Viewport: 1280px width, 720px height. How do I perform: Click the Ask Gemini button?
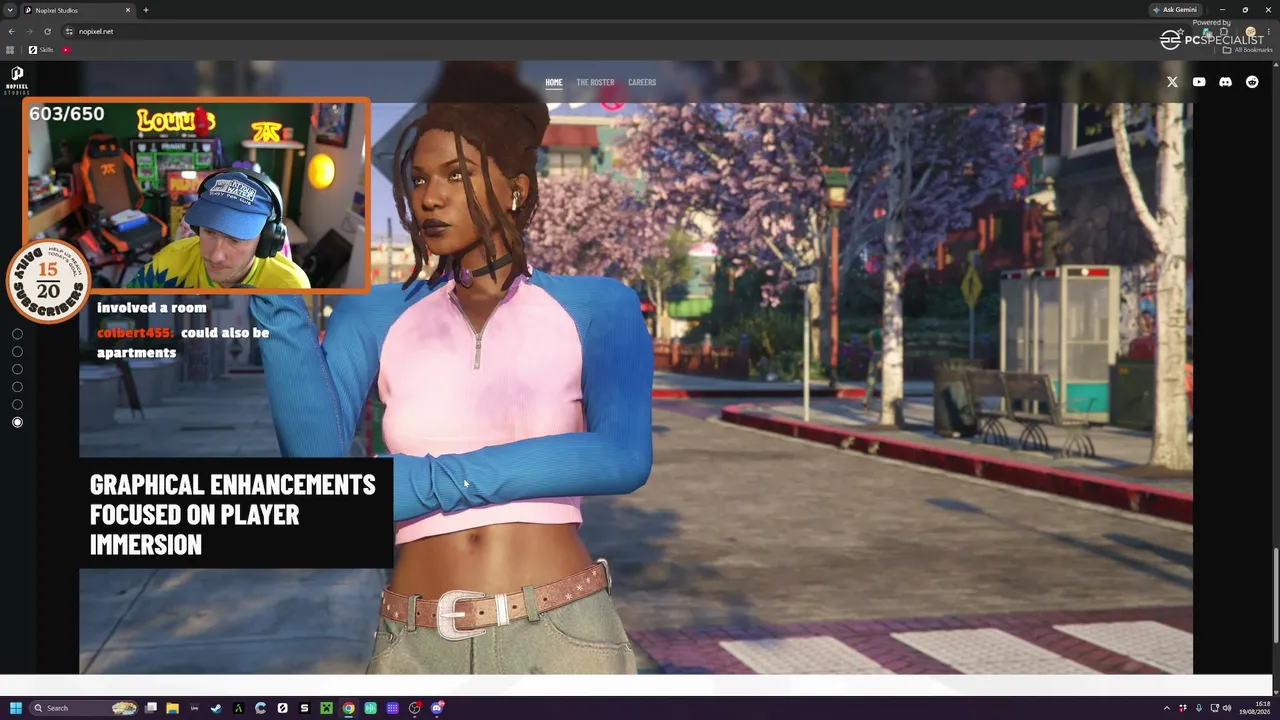[1175, 10]
